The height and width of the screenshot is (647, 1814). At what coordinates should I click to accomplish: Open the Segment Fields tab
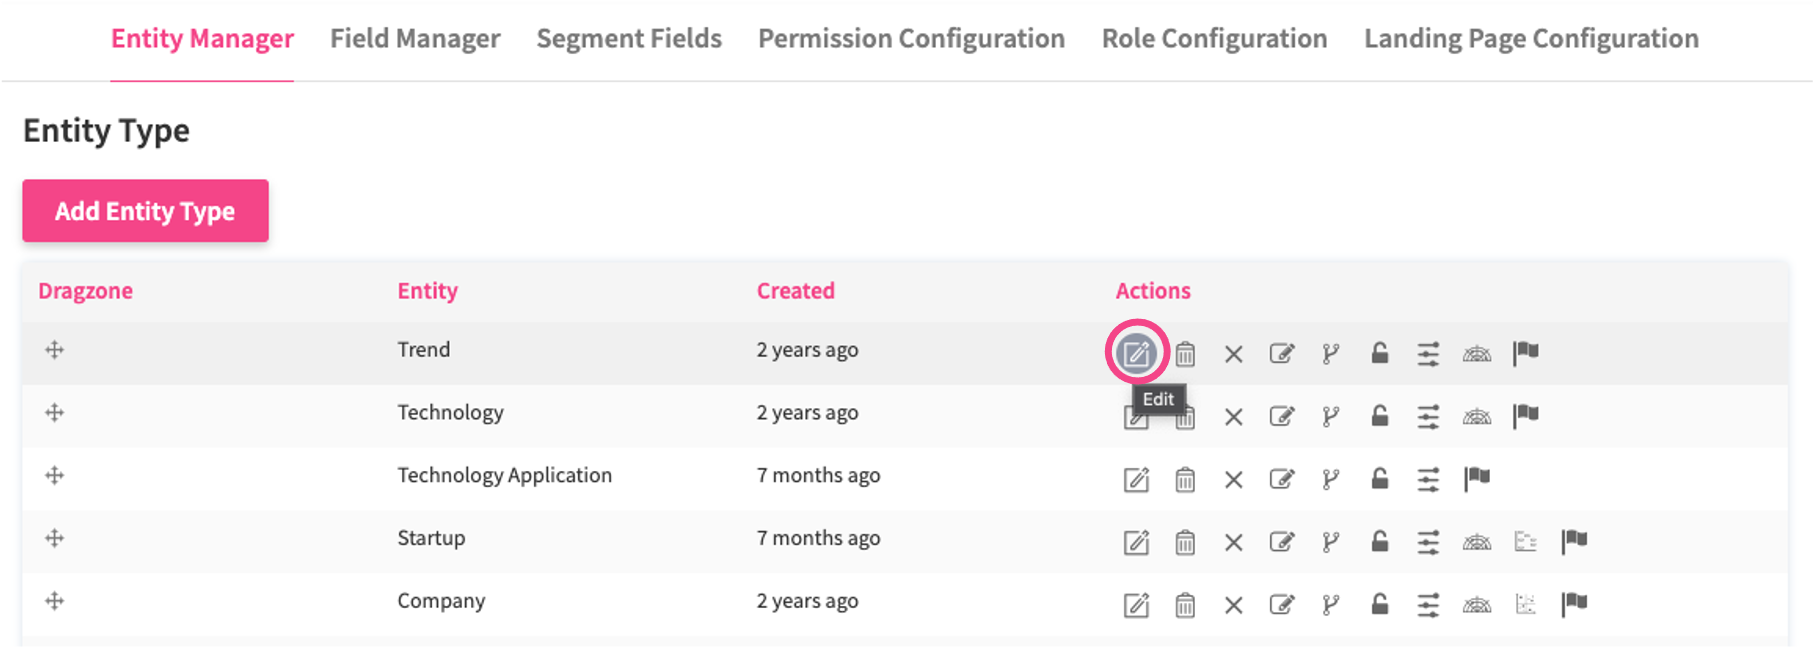pos(629,39)
